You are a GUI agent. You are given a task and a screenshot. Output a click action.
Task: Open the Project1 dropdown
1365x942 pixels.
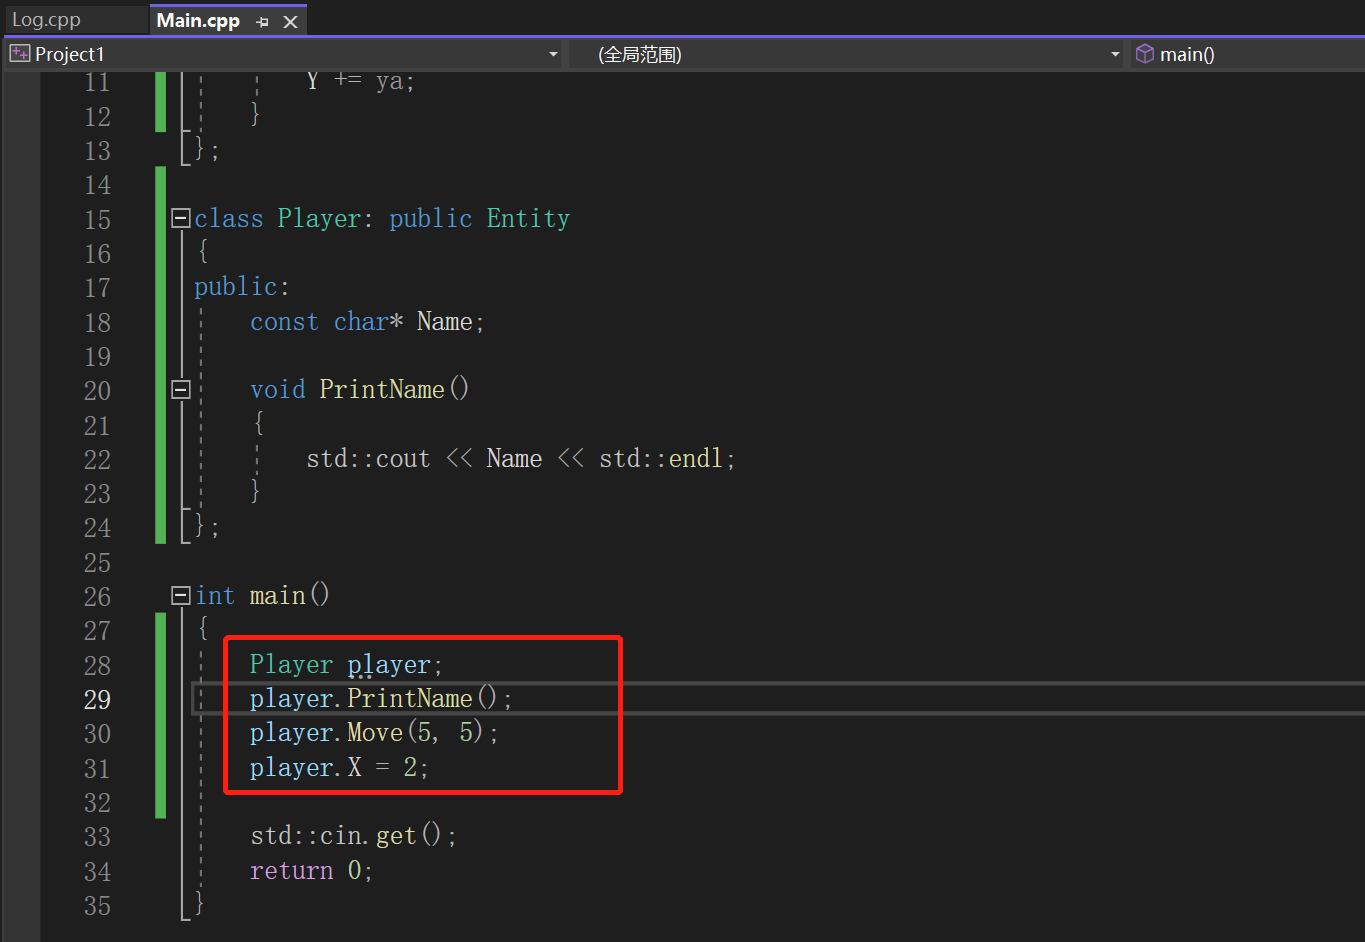(553, 54)
